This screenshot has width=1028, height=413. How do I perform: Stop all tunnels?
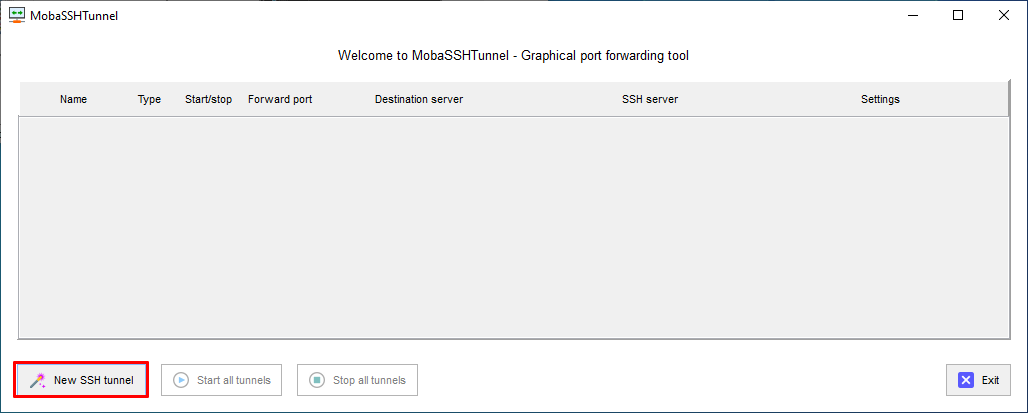(357, 380)
